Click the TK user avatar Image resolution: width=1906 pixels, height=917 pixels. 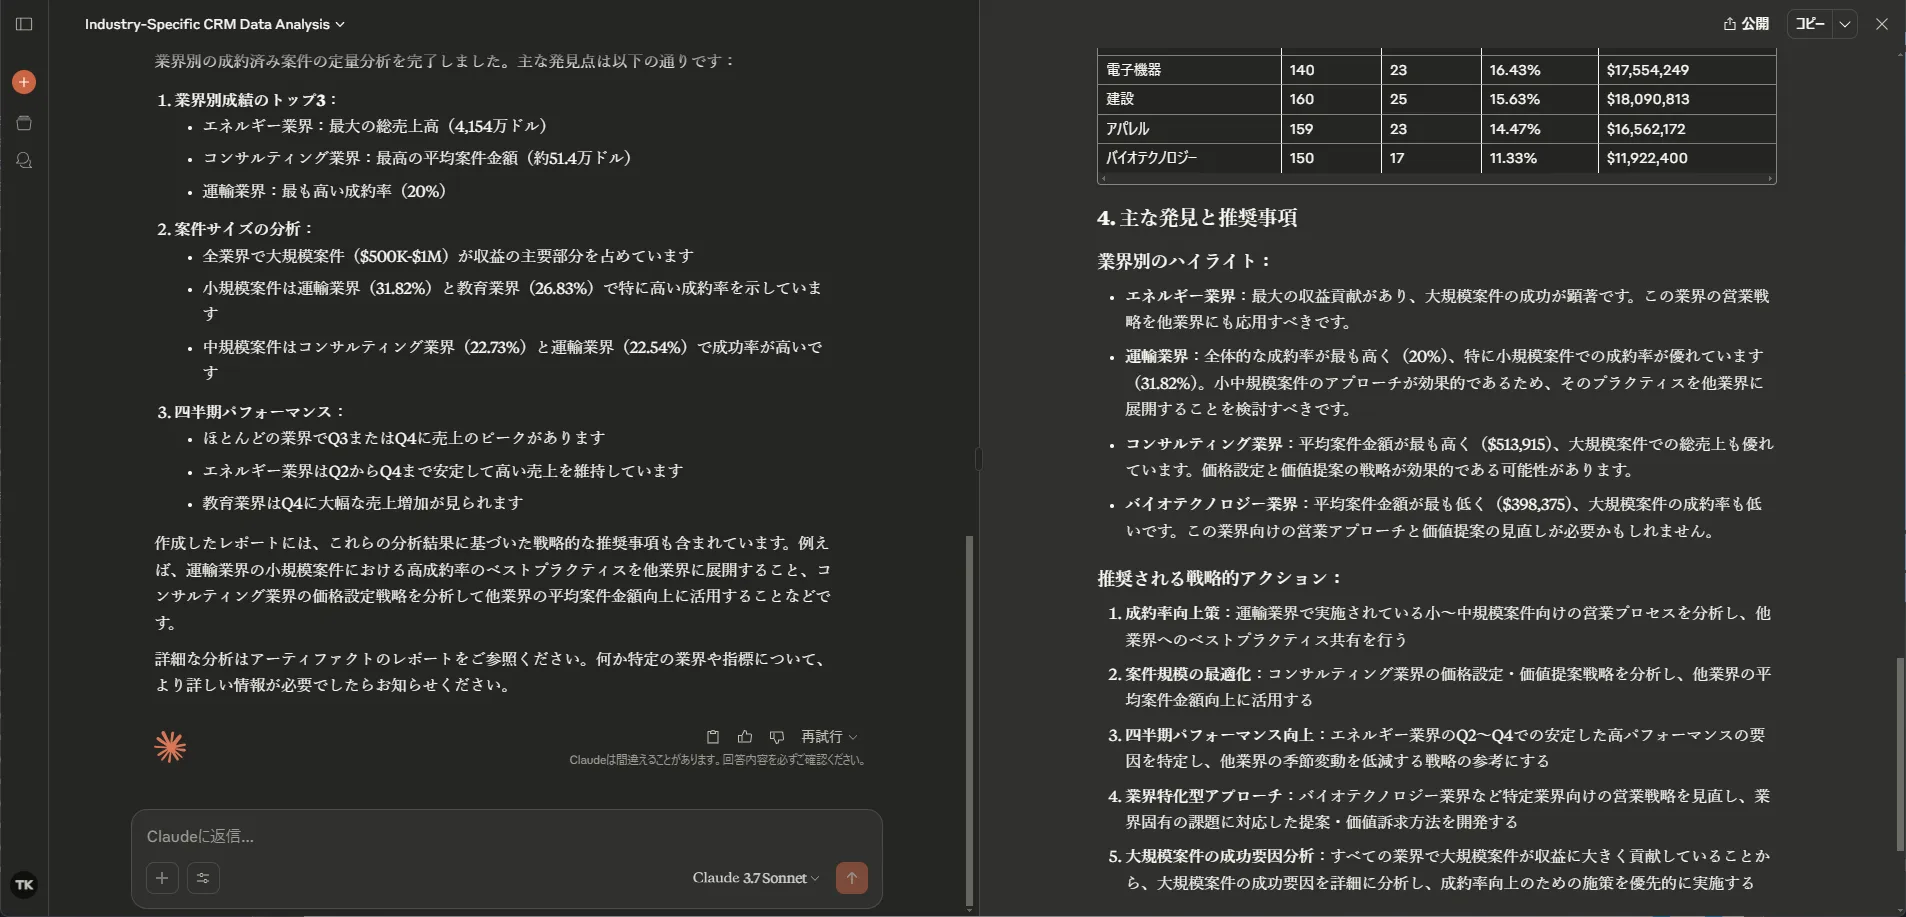click(x=24, y=884)
